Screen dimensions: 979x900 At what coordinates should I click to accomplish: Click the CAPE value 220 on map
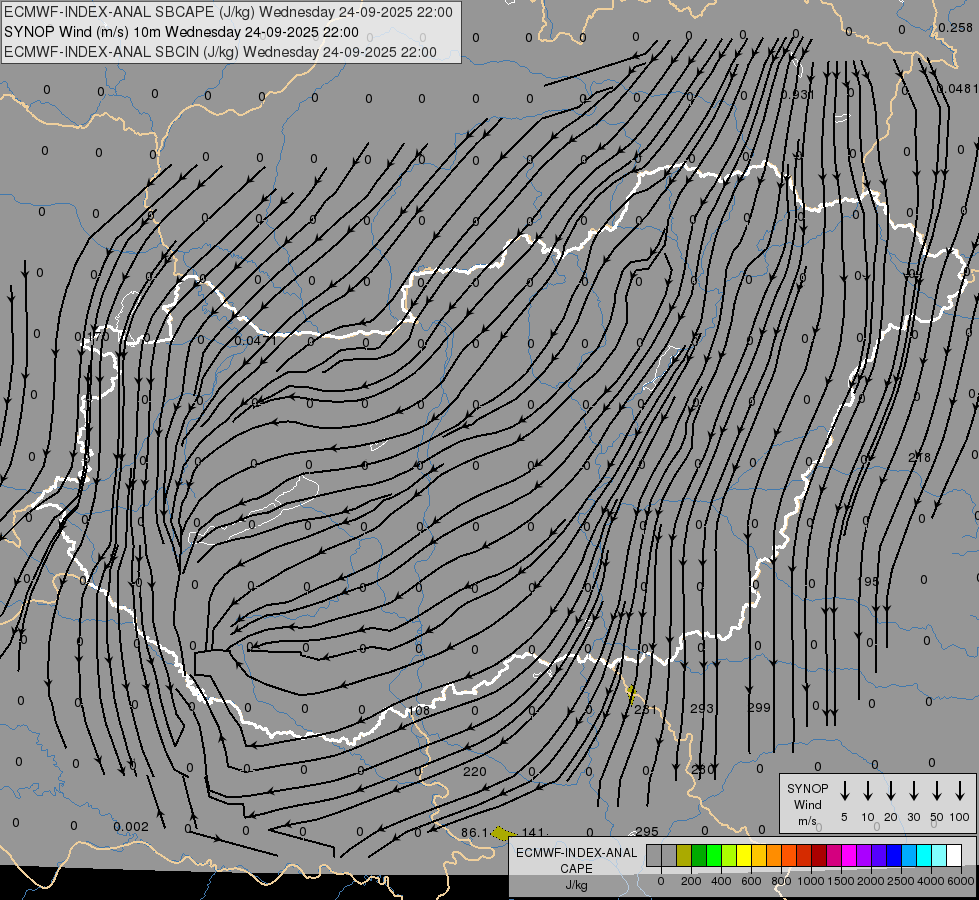475,771
